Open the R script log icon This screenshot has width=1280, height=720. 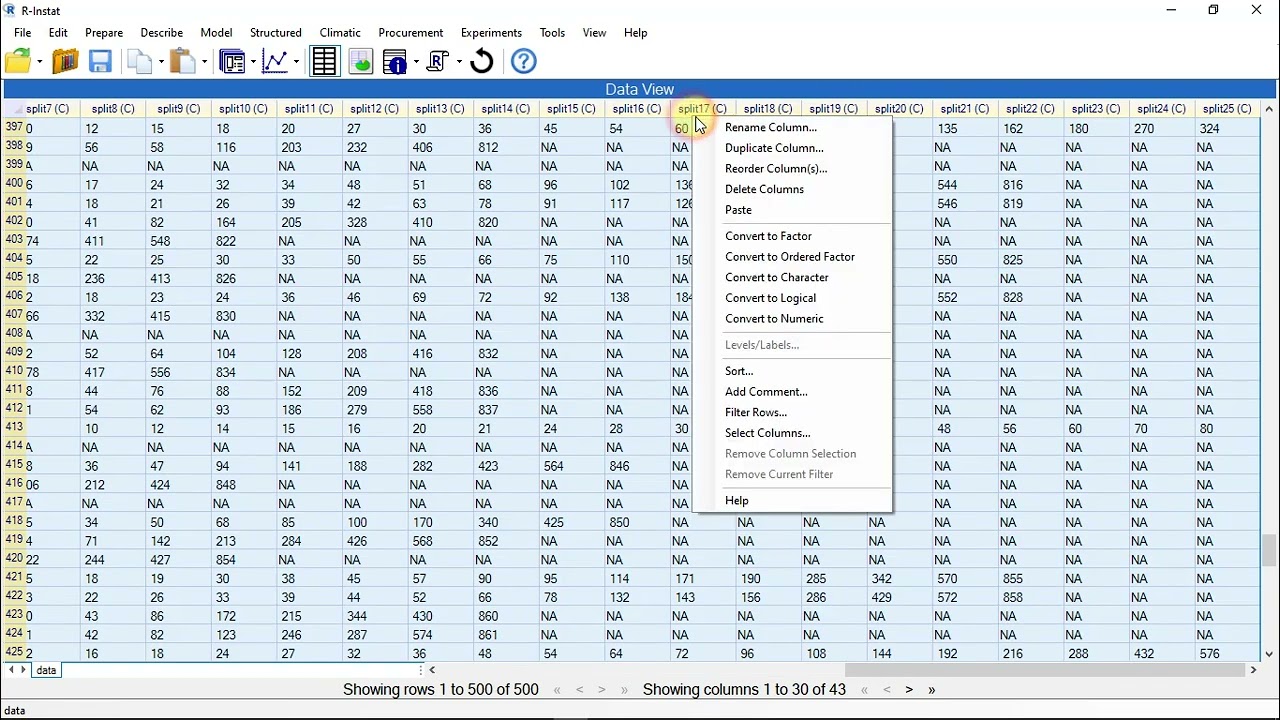point(438,62)
